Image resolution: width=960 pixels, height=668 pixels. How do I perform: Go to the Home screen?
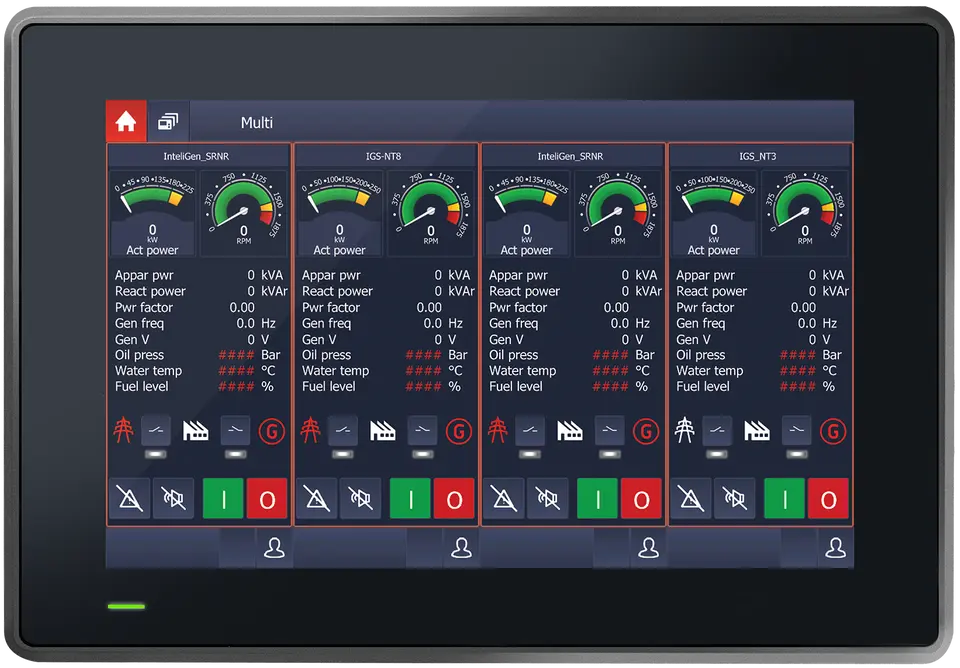point(126,121)
